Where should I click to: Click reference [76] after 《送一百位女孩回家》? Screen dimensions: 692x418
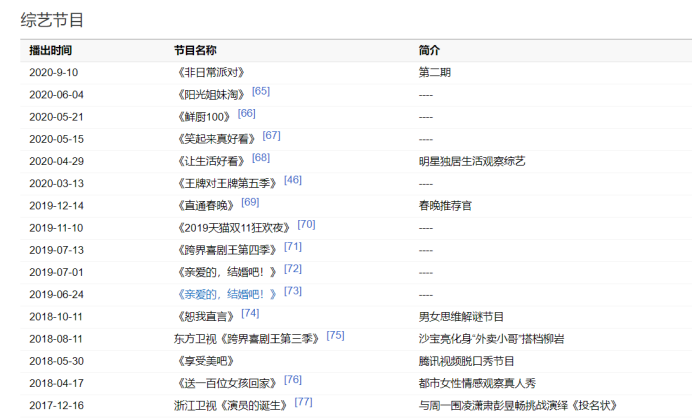point(293,379)
